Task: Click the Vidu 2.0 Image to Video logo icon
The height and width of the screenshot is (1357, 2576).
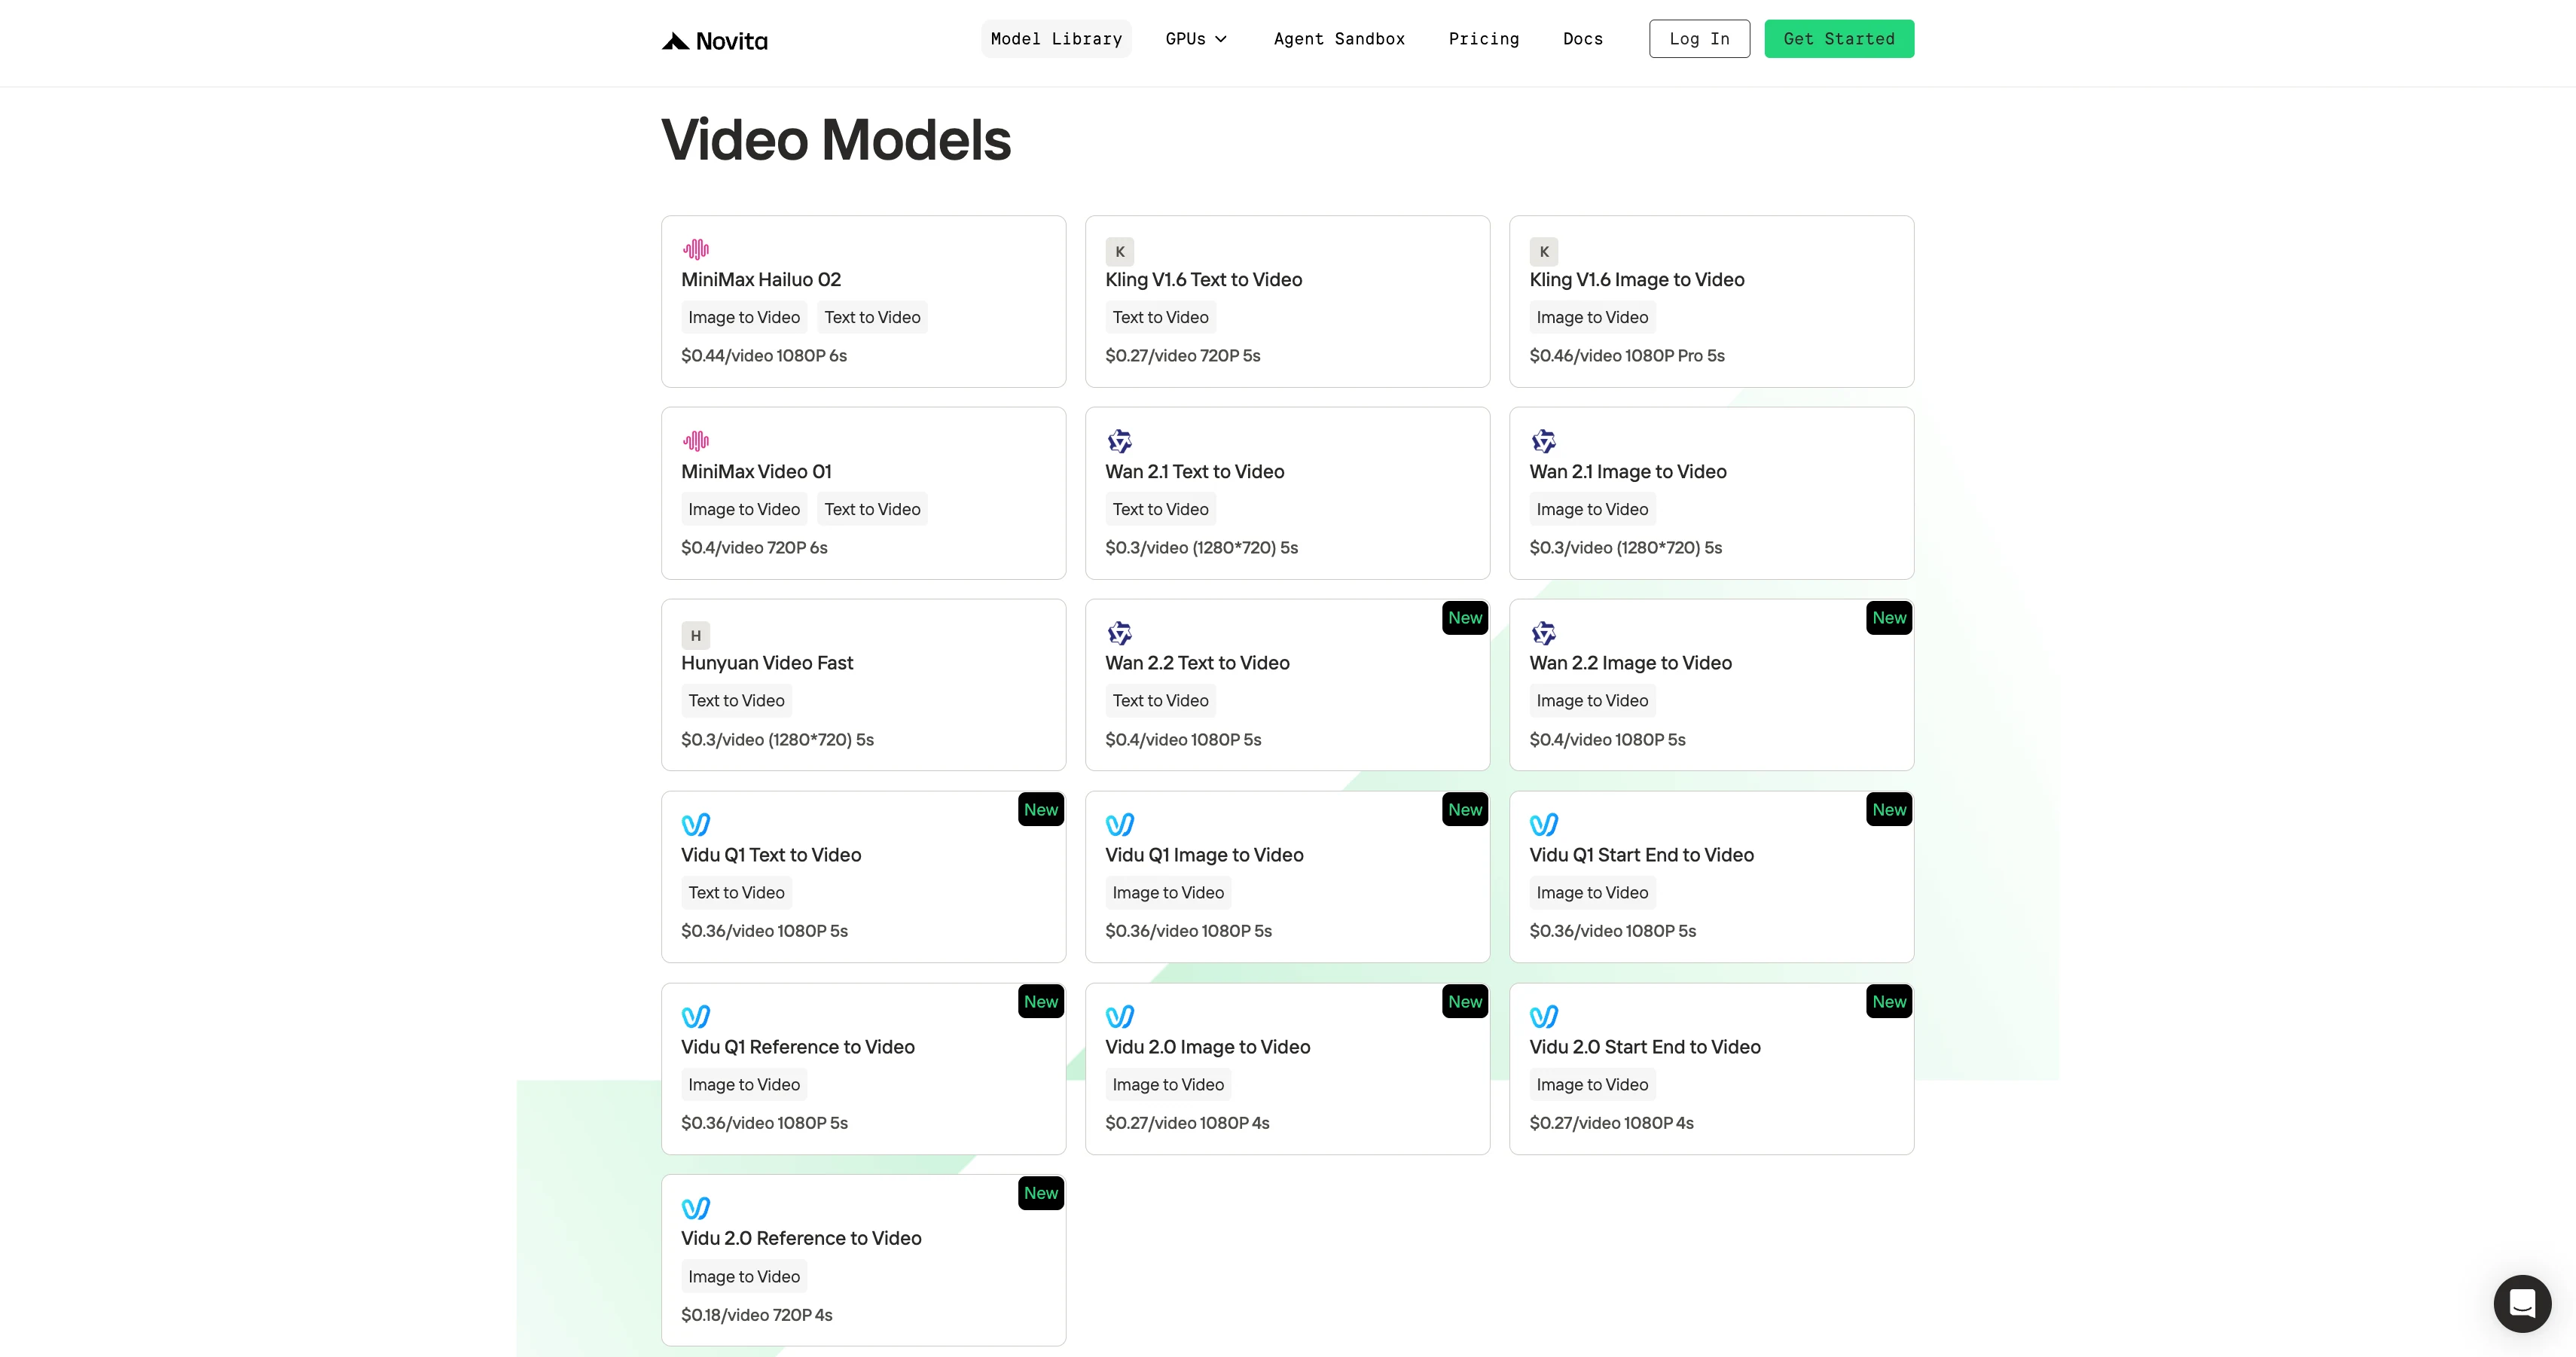Action: point(1120,1017)
